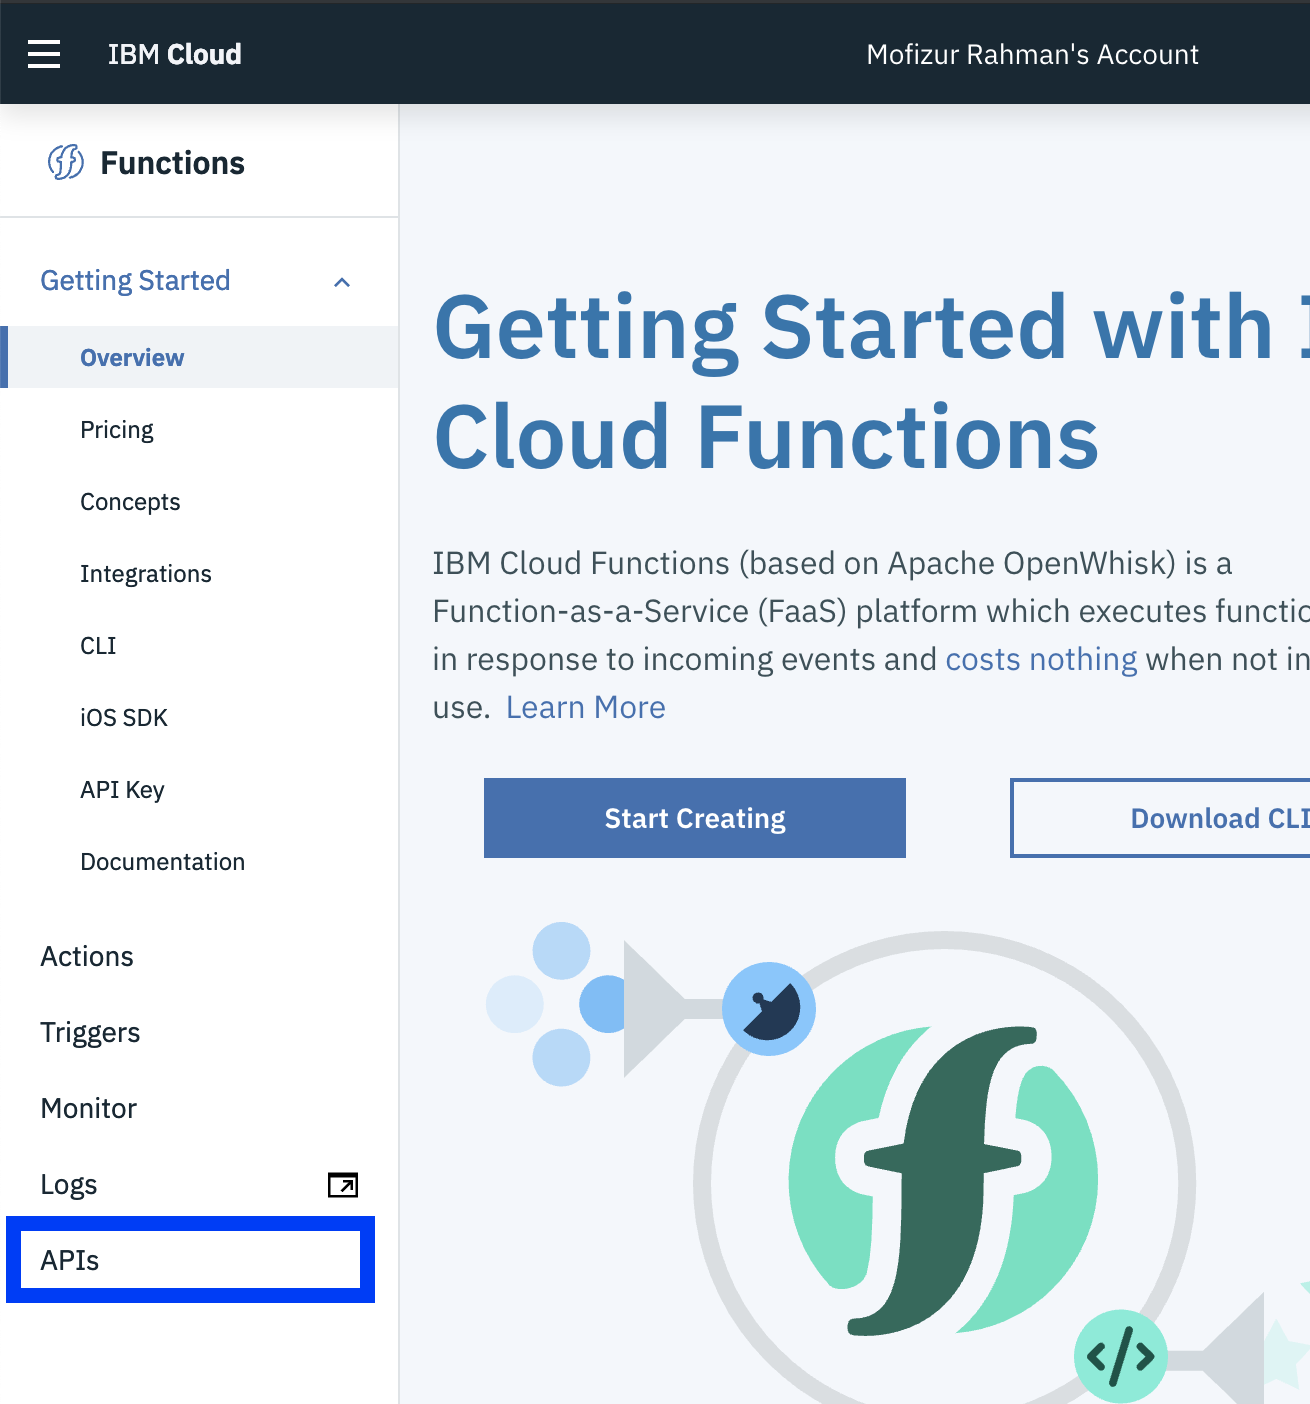Select Overview in the sidebar
Screen dimensions: 1310x1404
200,357
